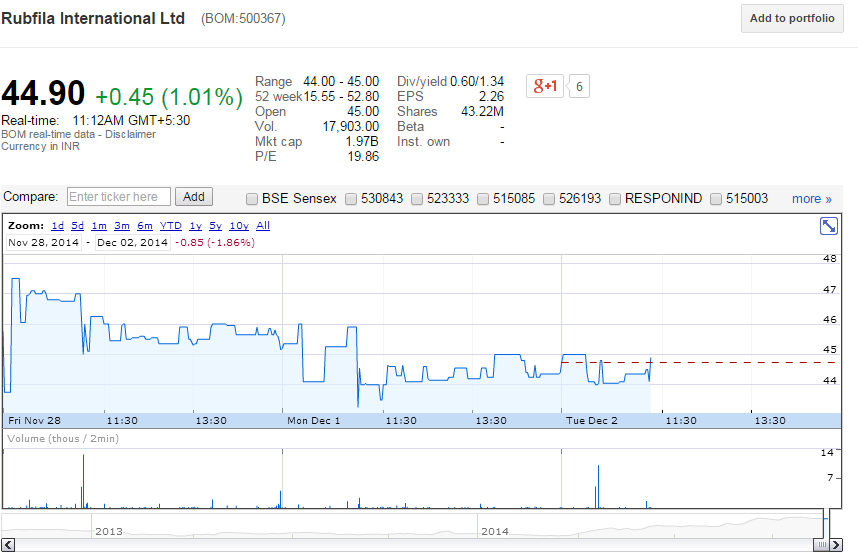Click the Open value 45.00

pos(363,112)
